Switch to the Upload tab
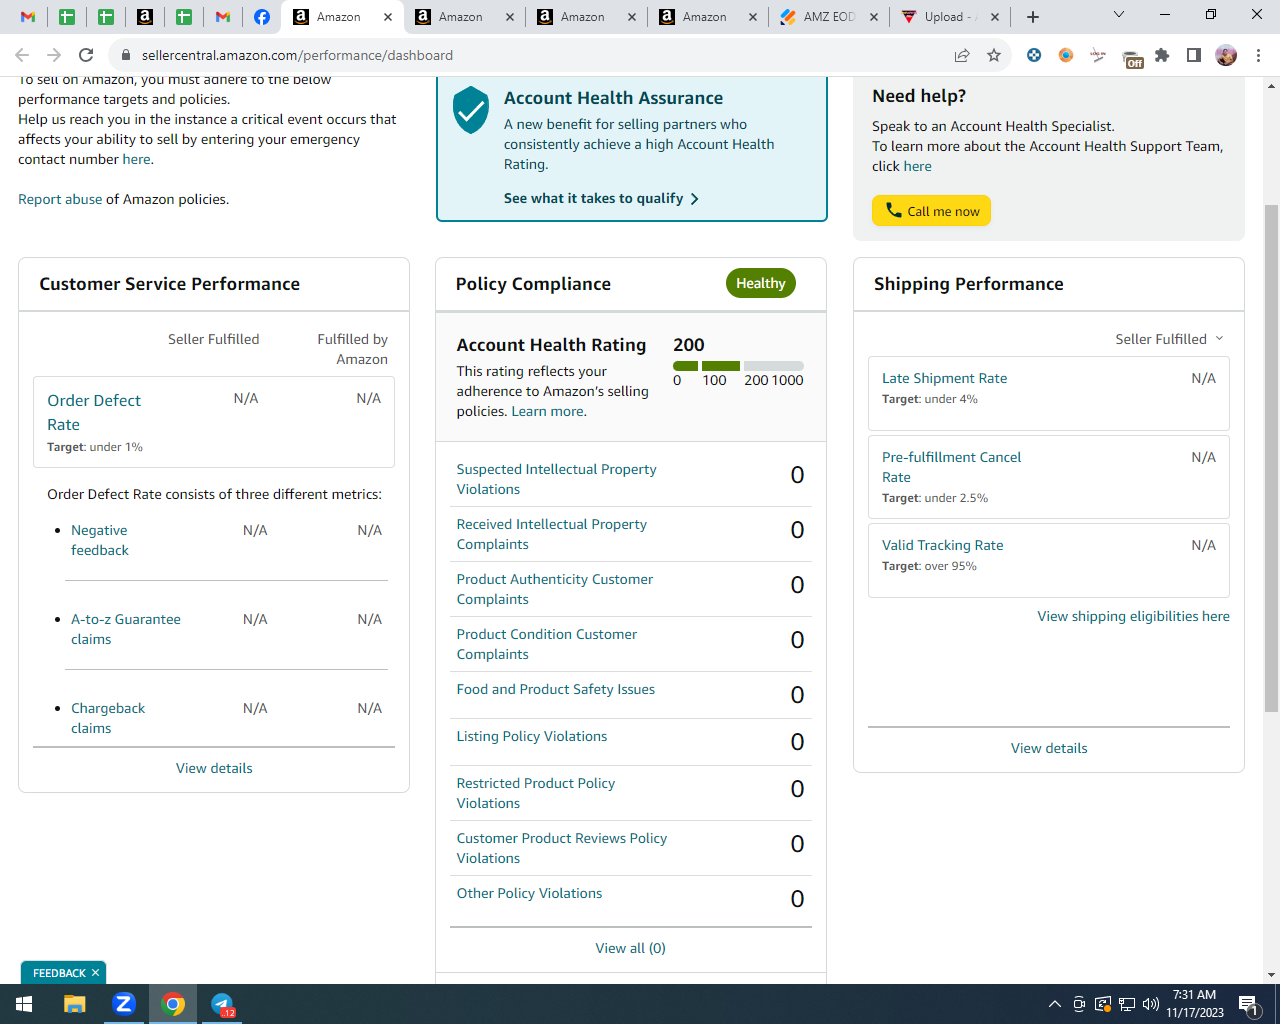 click(x=950, y=17)
